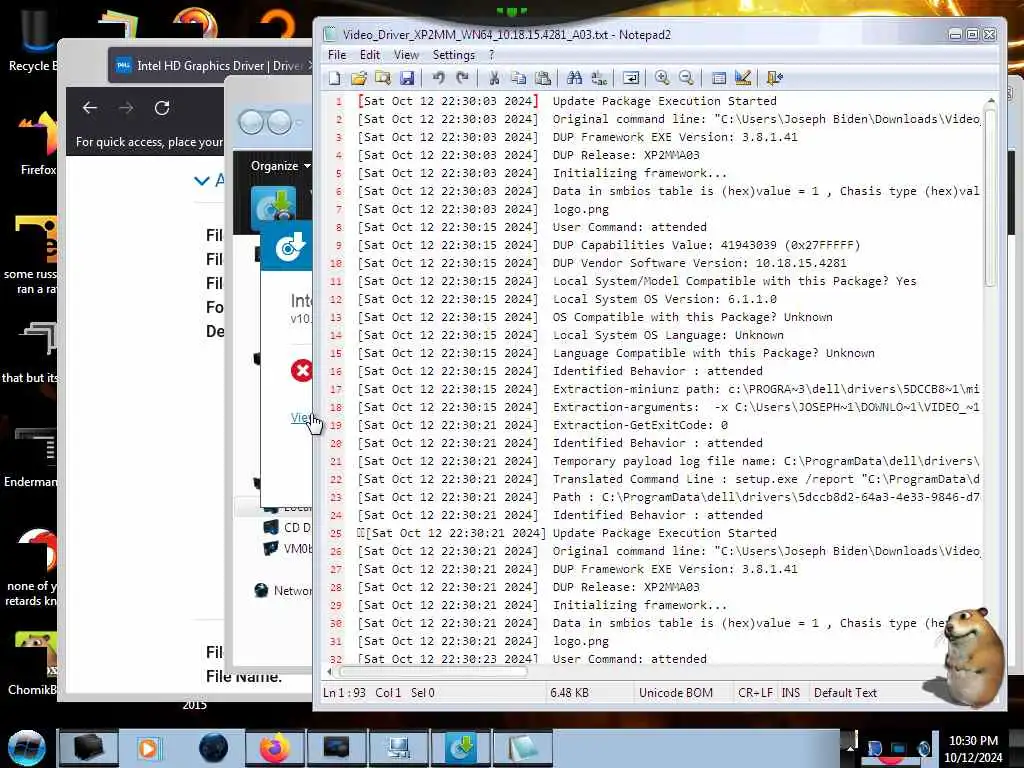Click the View log link in Dell installer
Viewport: 1024px width, 768px height.
(301, 418)
